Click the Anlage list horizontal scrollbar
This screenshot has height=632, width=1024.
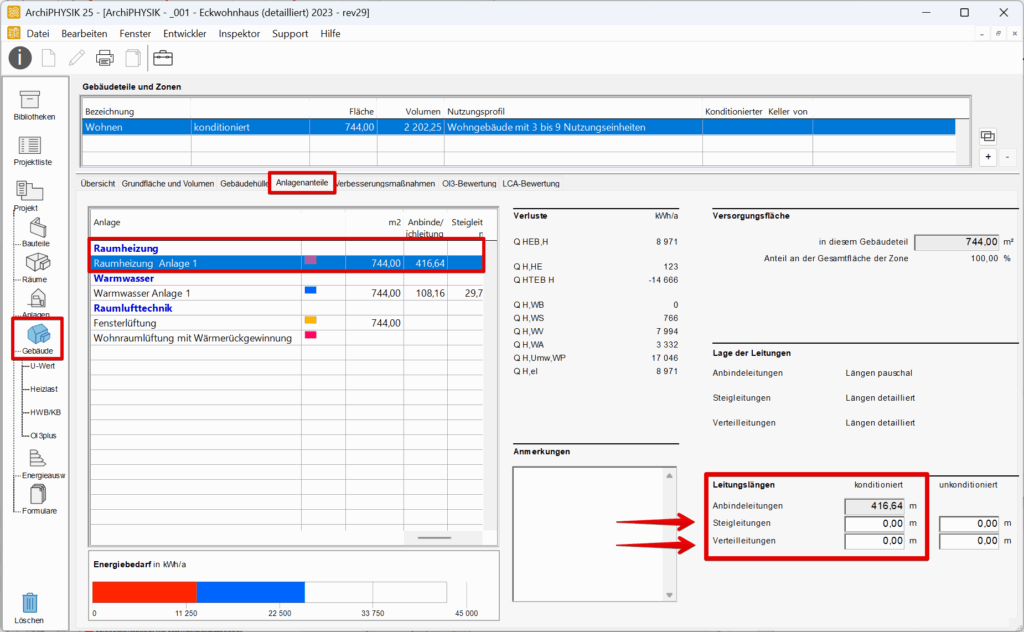[x=434, y=538]
